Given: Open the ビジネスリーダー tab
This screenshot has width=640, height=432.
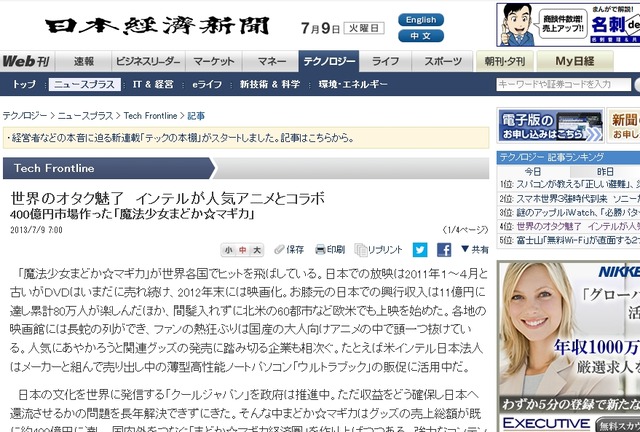Looking at the screenshot, I should (148, 61).
